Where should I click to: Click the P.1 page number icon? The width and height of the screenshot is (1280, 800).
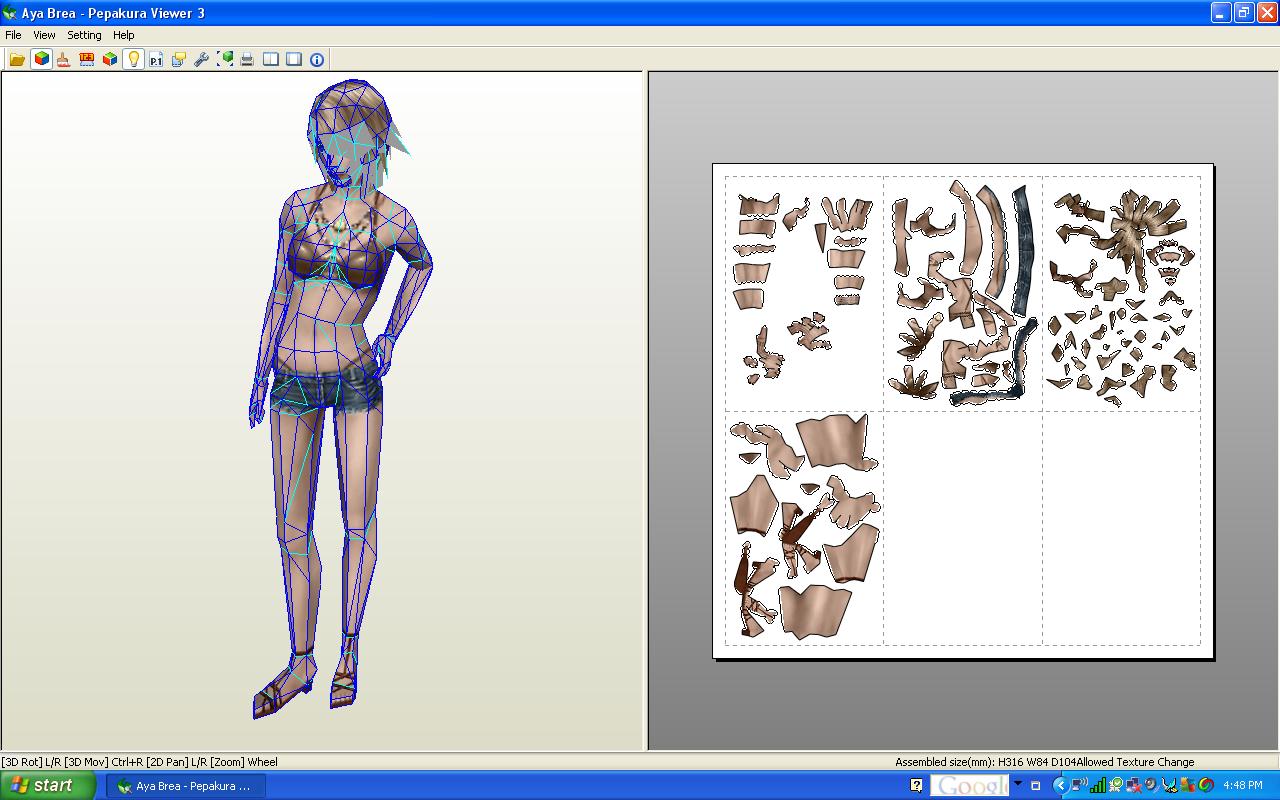click(x=156, y=60)
